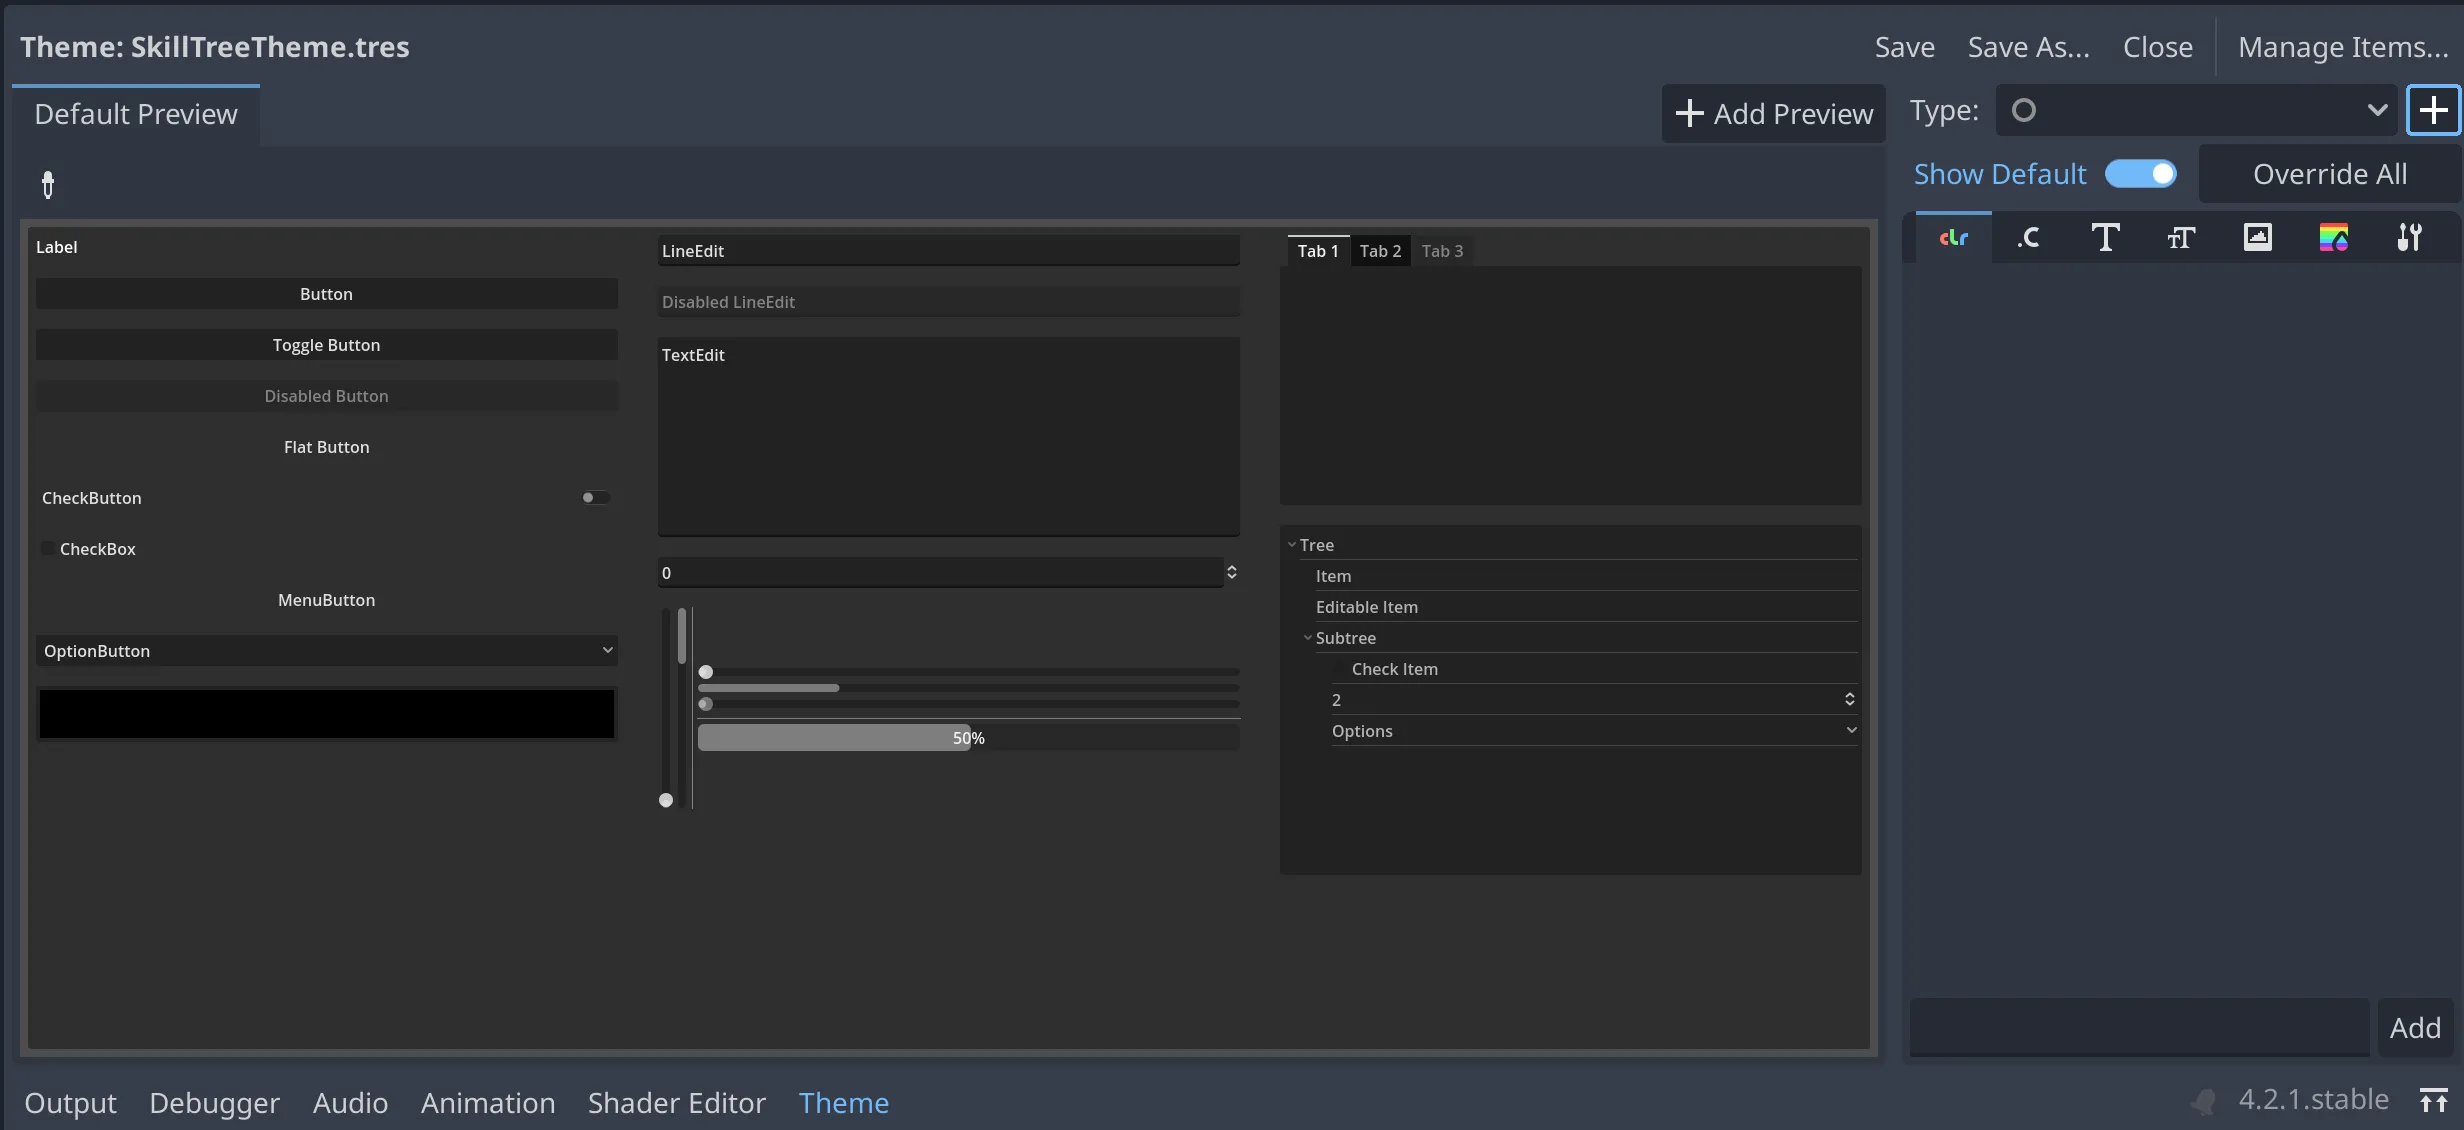Screen dimensions: 2464x1130
Task: Check the Check Item tree checkbox
Action: coord(1339,669)
